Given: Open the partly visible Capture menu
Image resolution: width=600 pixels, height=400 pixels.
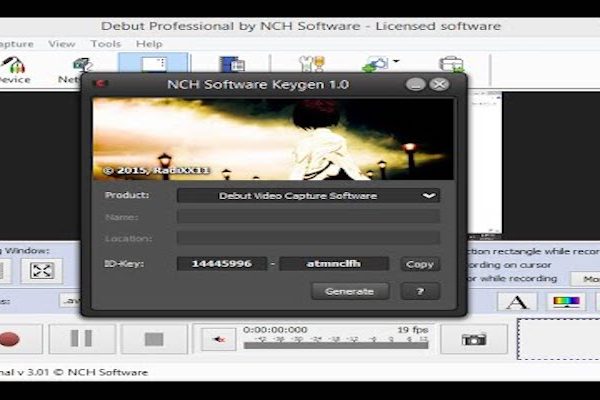Looking at the screenshot, I should click(x=16, y=44).
